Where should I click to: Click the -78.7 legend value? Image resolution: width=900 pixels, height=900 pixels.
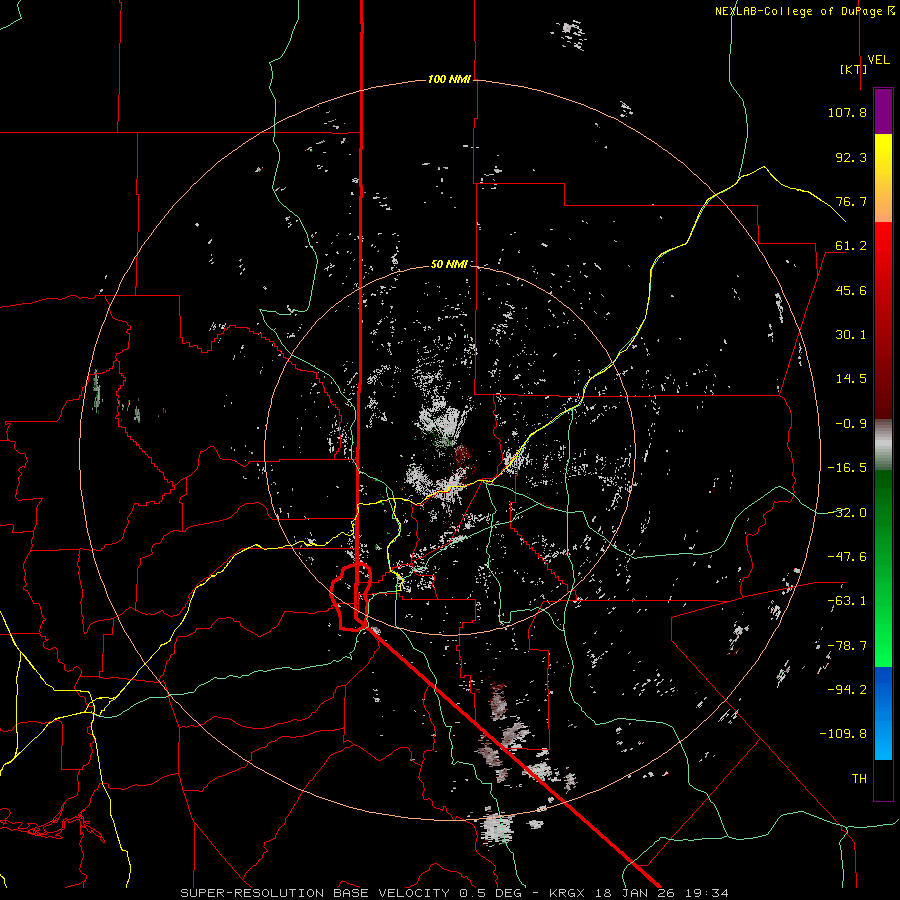pyautogui.click(x=847, y=646)
